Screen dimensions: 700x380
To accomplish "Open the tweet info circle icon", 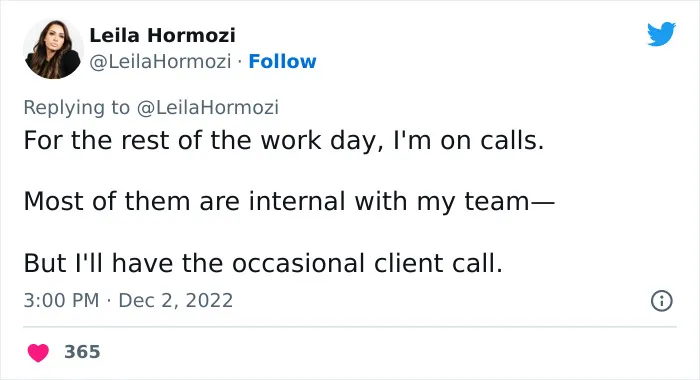I will coord(662,301).
